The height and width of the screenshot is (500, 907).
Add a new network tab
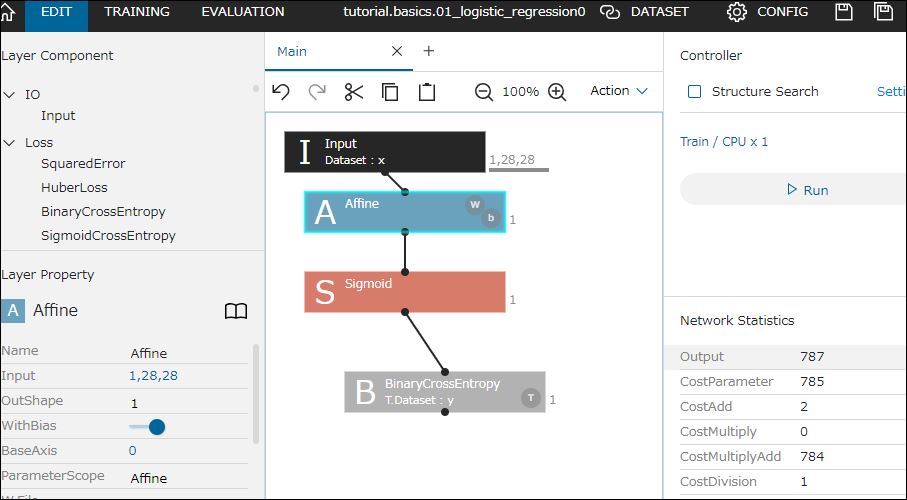429,51
